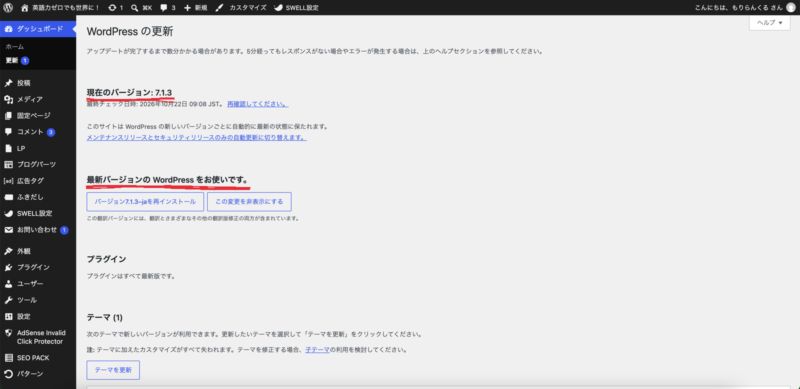Click メンテナンスリリース自動更新切り替え link
The height and width of the screenshot is (389, 800).
click(x=196, y=138)
